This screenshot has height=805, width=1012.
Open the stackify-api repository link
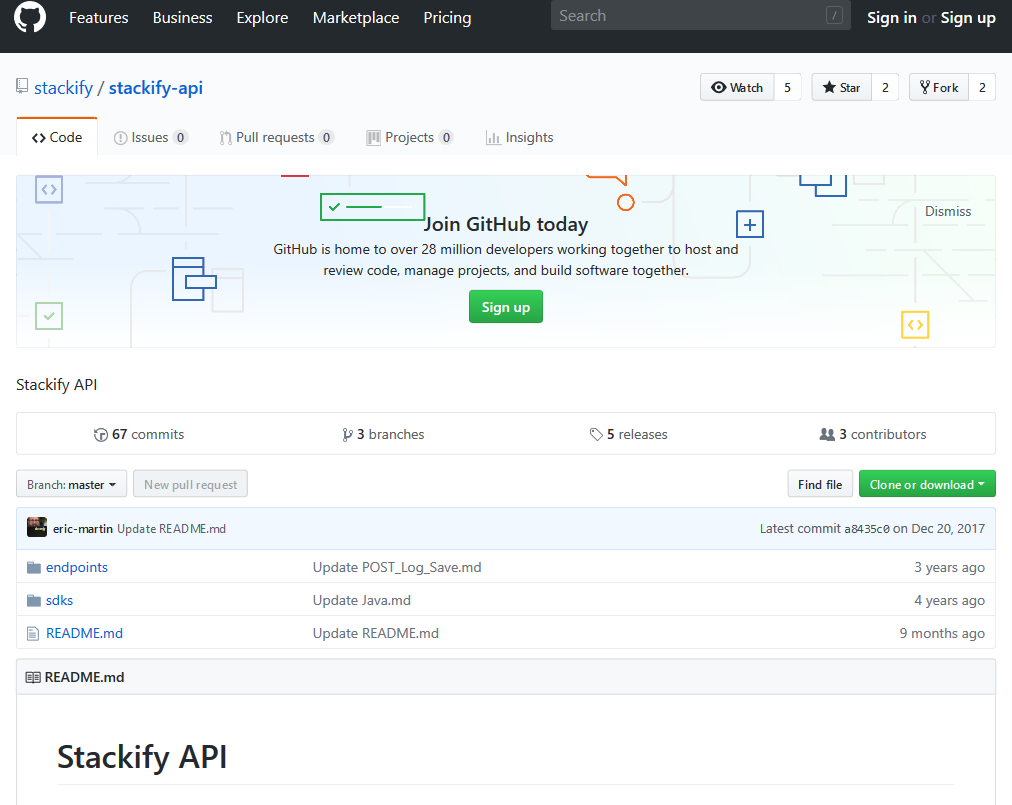pos(156,88)
